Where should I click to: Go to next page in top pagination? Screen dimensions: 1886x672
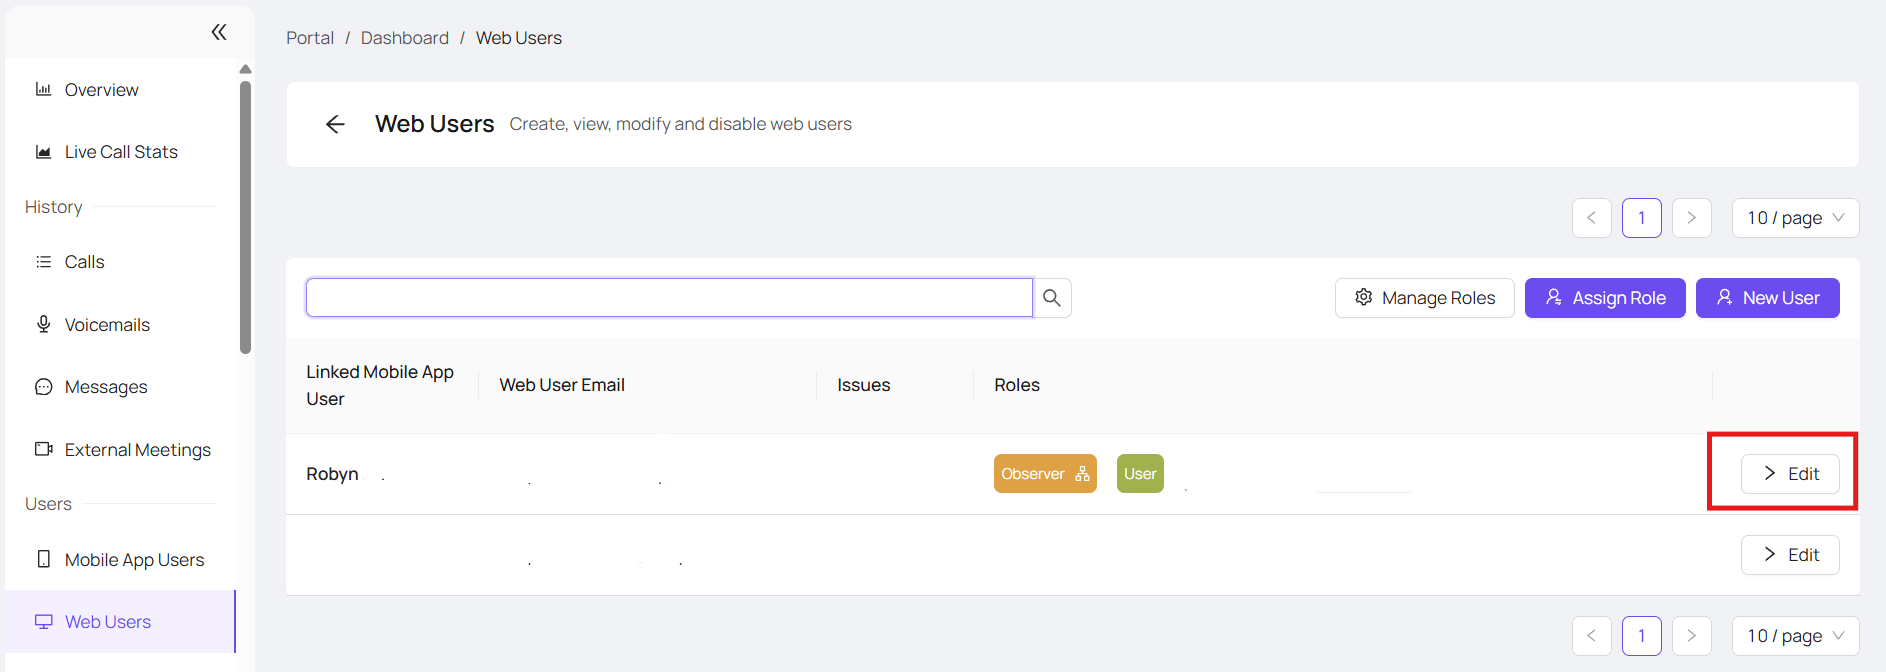[x=1691, y=218]
